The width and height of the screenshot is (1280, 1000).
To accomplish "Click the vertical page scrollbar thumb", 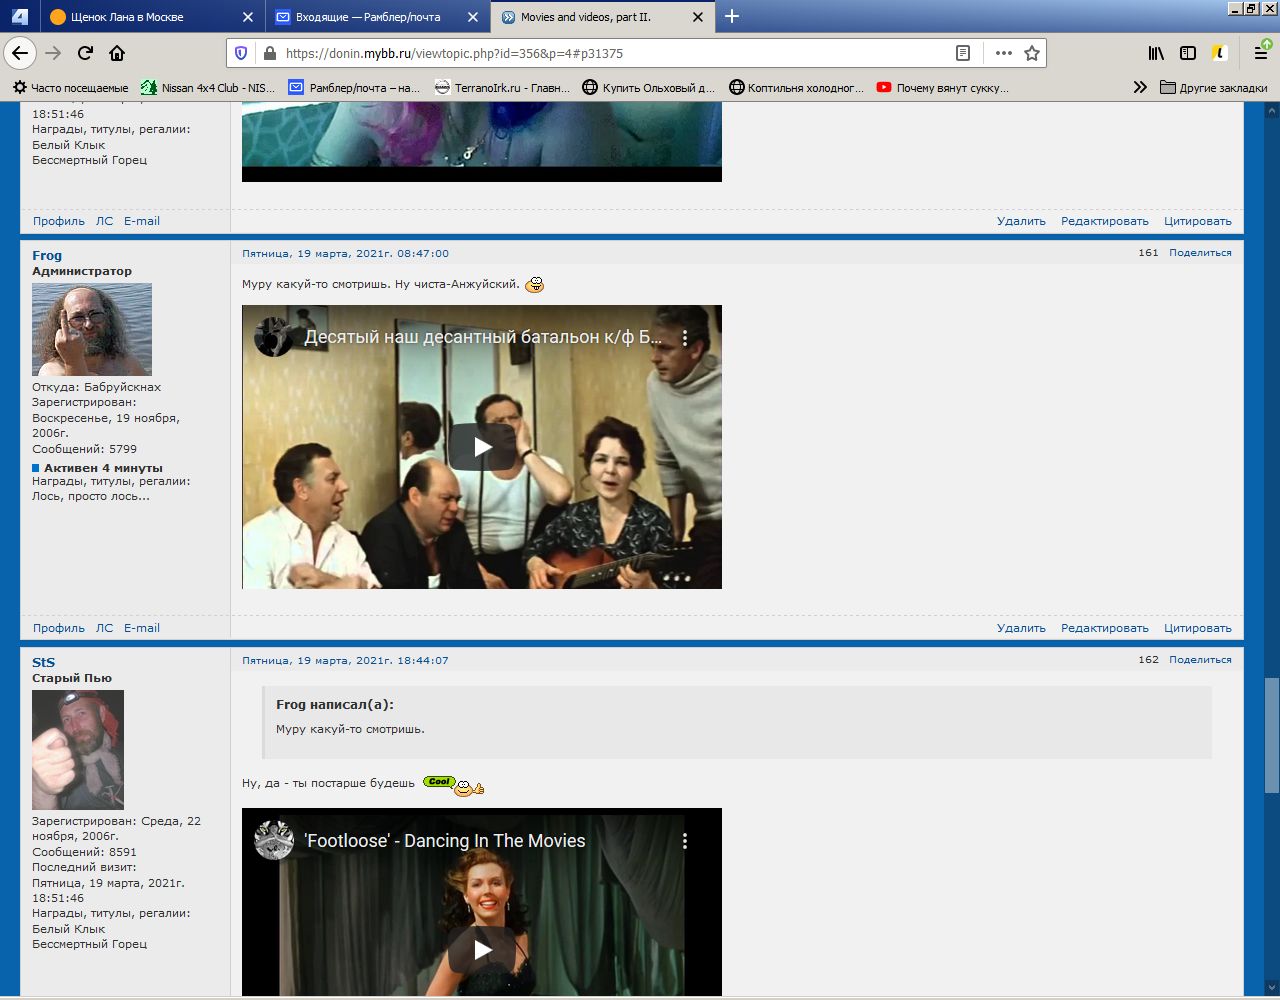I will pos(1271,735).
